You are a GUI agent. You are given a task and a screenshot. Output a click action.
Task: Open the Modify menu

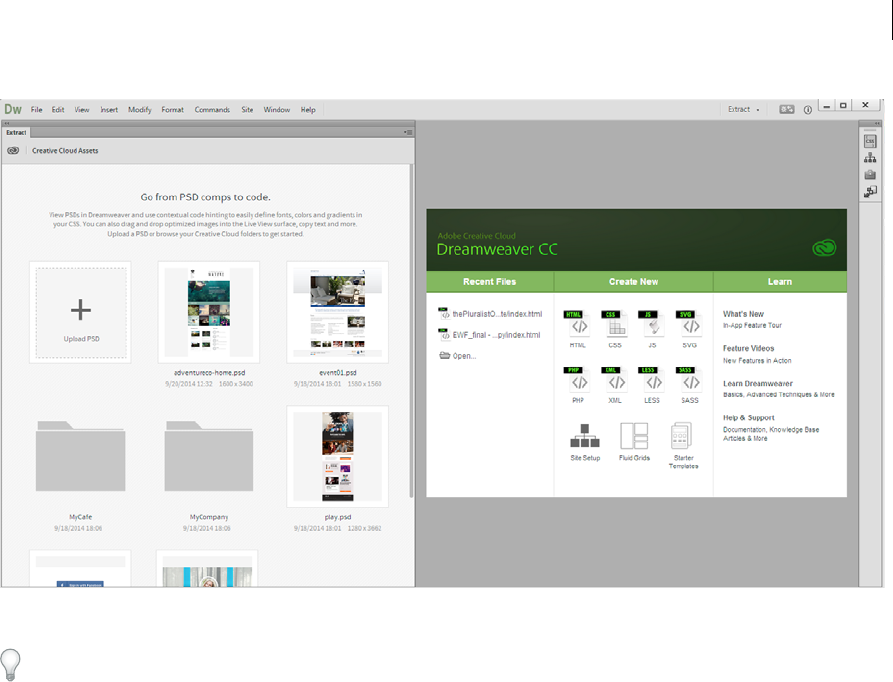(140, 109)
